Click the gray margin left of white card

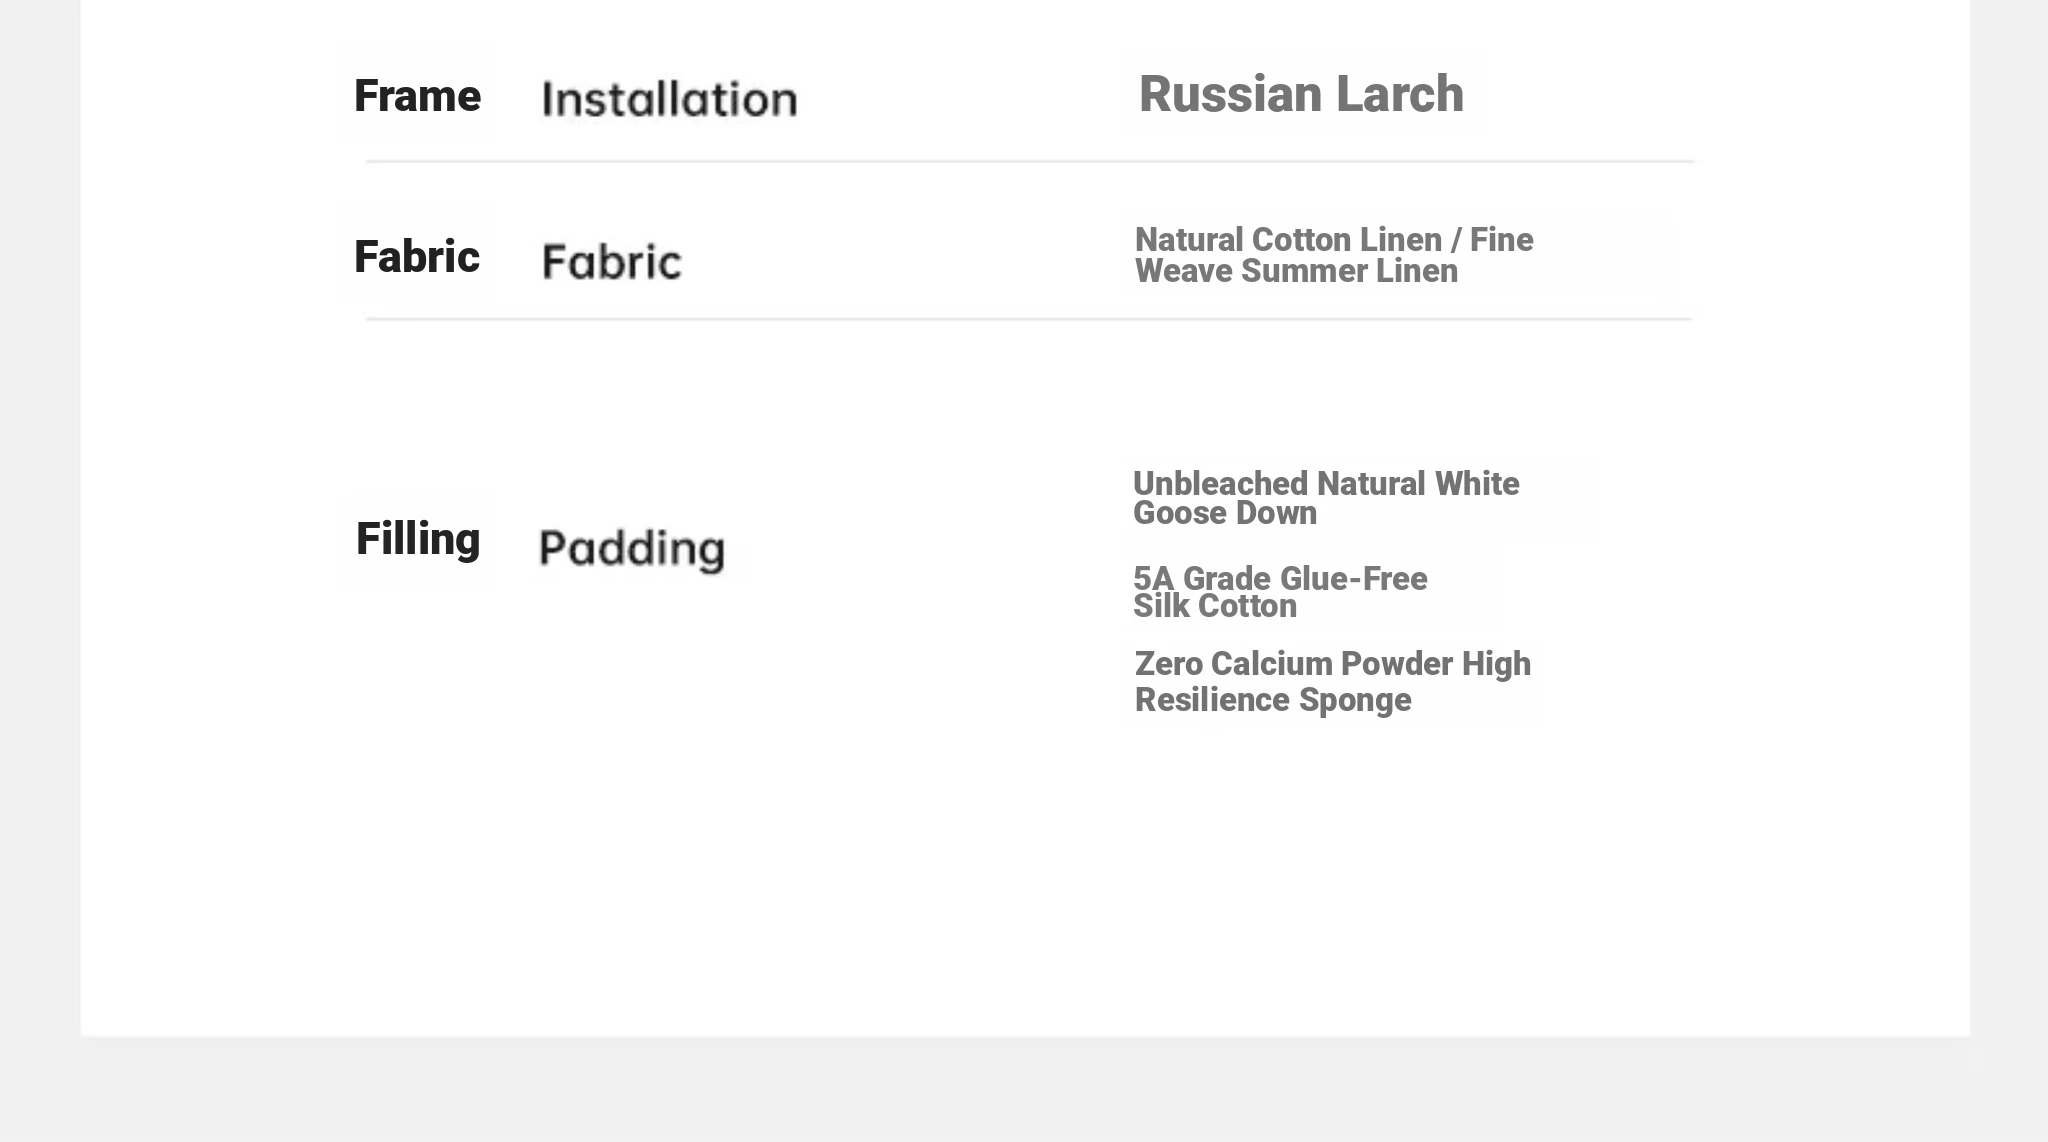40,520
